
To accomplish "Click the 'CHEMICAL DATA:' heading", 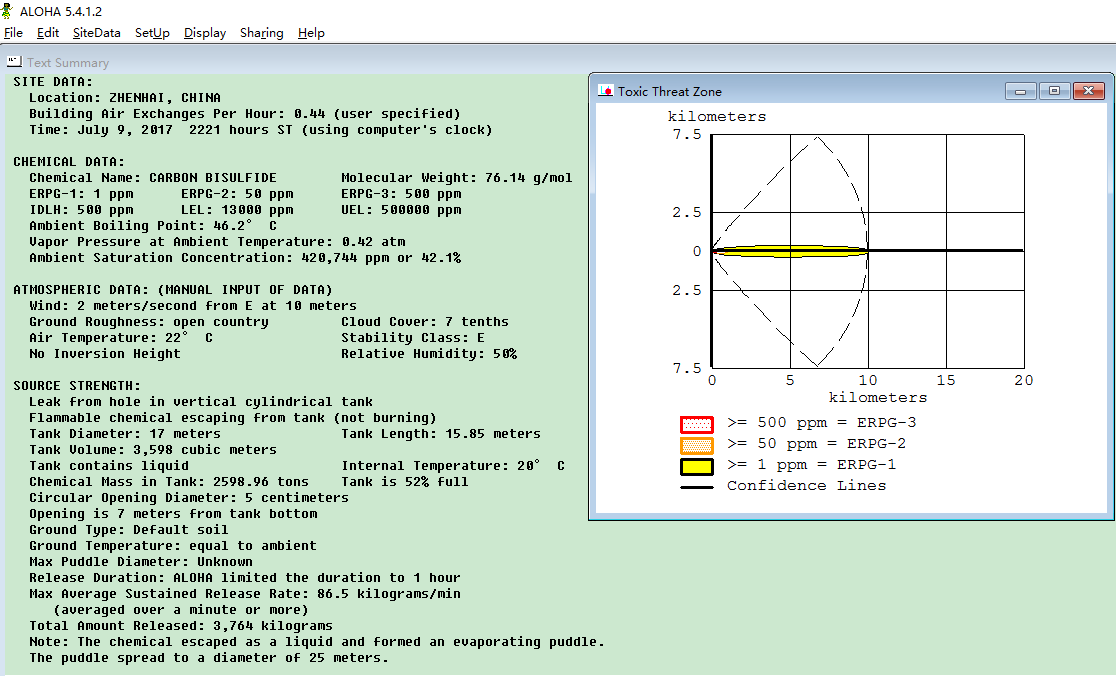I will (69, 162).
